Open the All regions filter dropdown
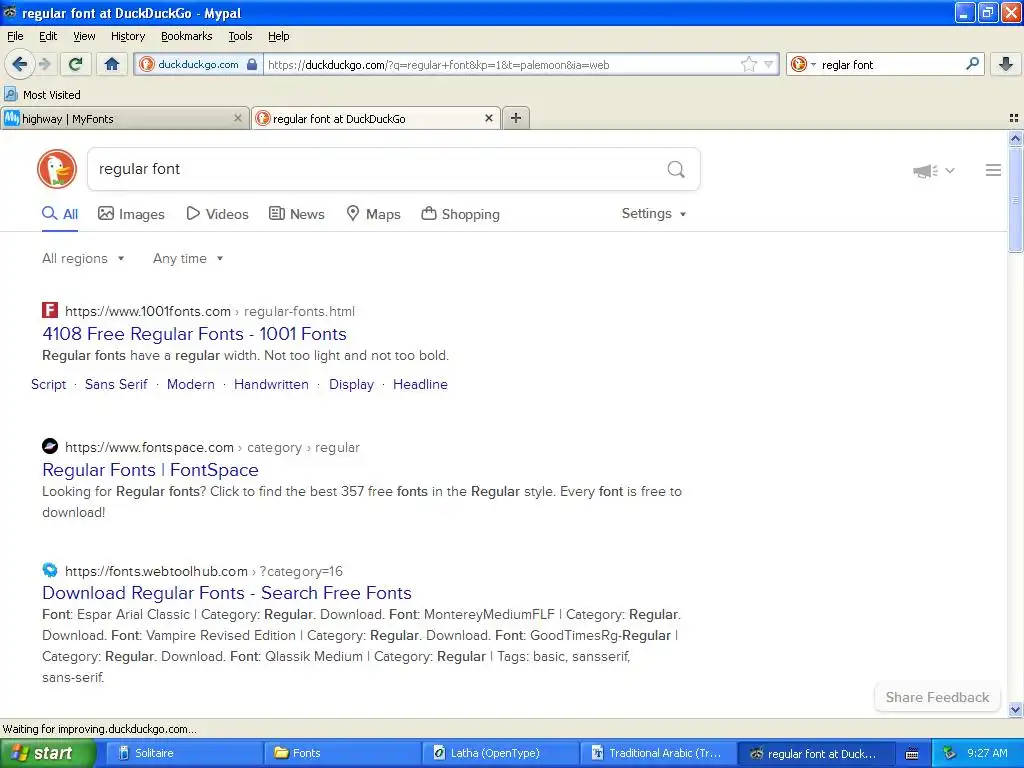 click(83, 259)
